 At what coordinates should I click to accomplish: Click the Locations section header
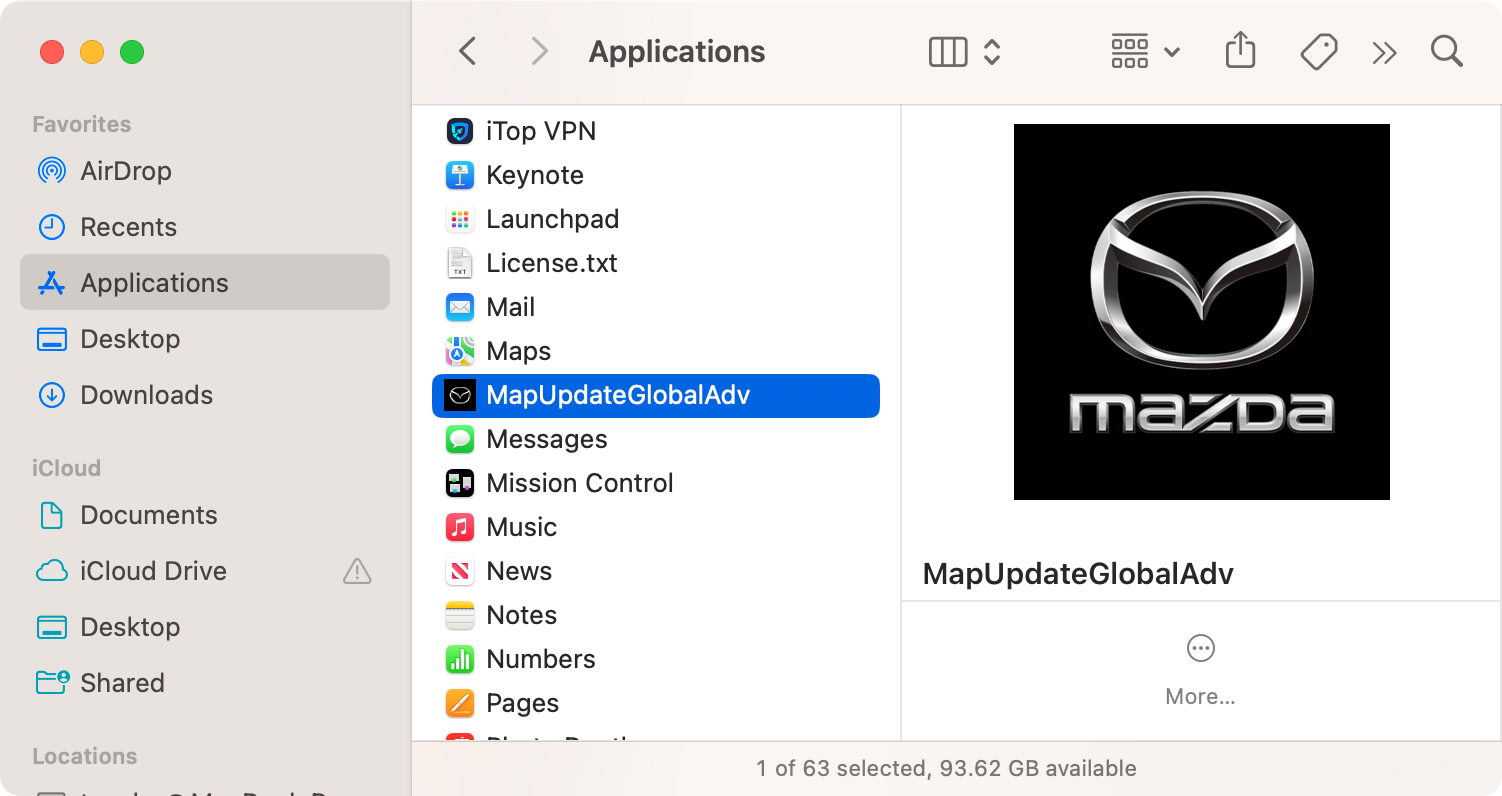[85, 756]
